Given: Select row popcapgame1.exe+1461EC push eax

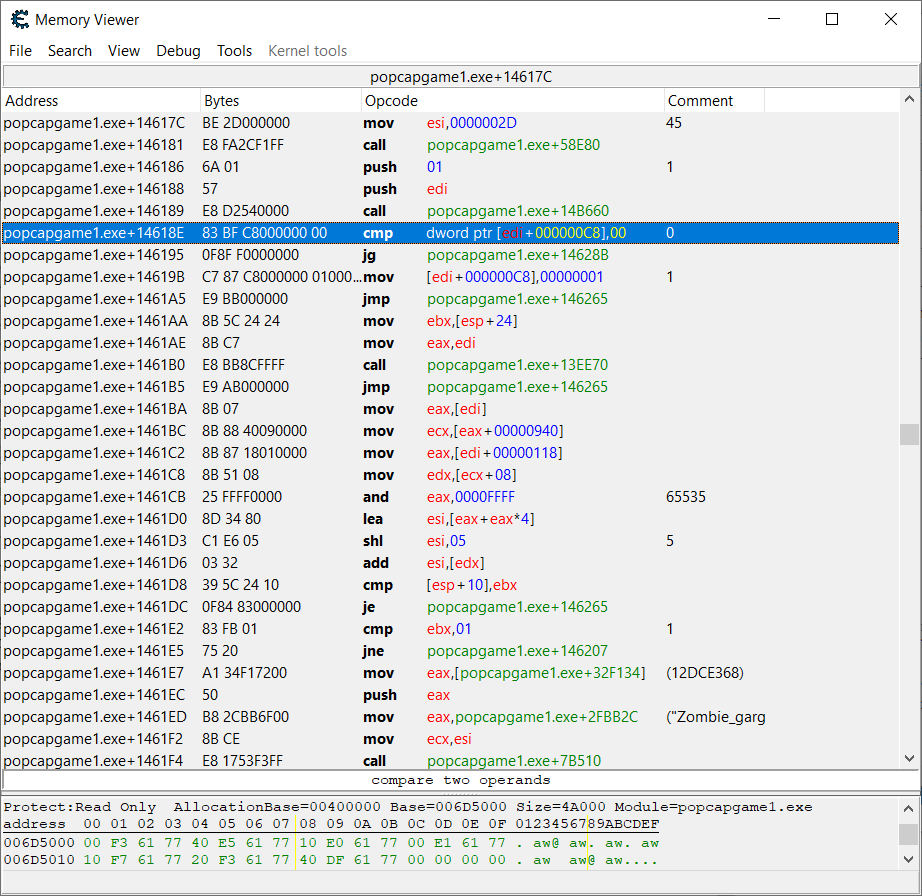Looking at the screenshot, I should [450, 695].
